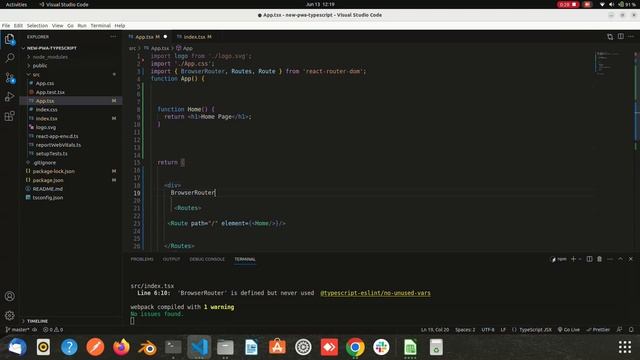
Task: Open reportWebVitals.ts in the explorer
Action: pyautogui.click(x=58, y=145)
